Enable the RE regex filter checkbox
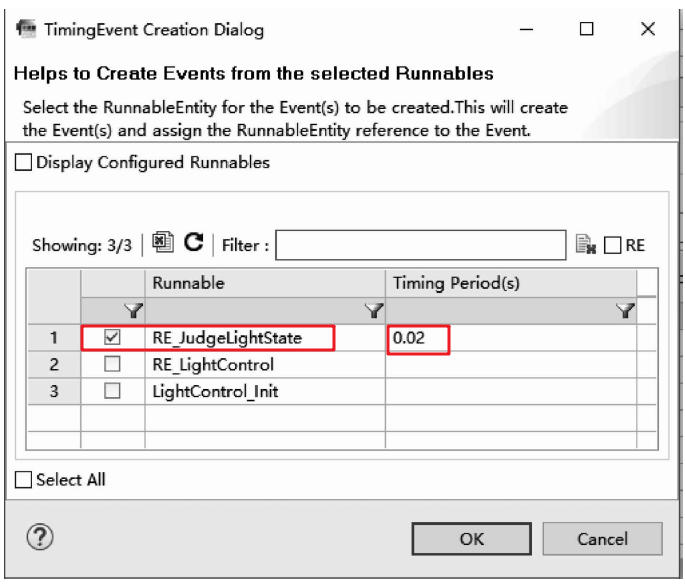This screenshot has width=685, height=587. (x=614, y=245)
